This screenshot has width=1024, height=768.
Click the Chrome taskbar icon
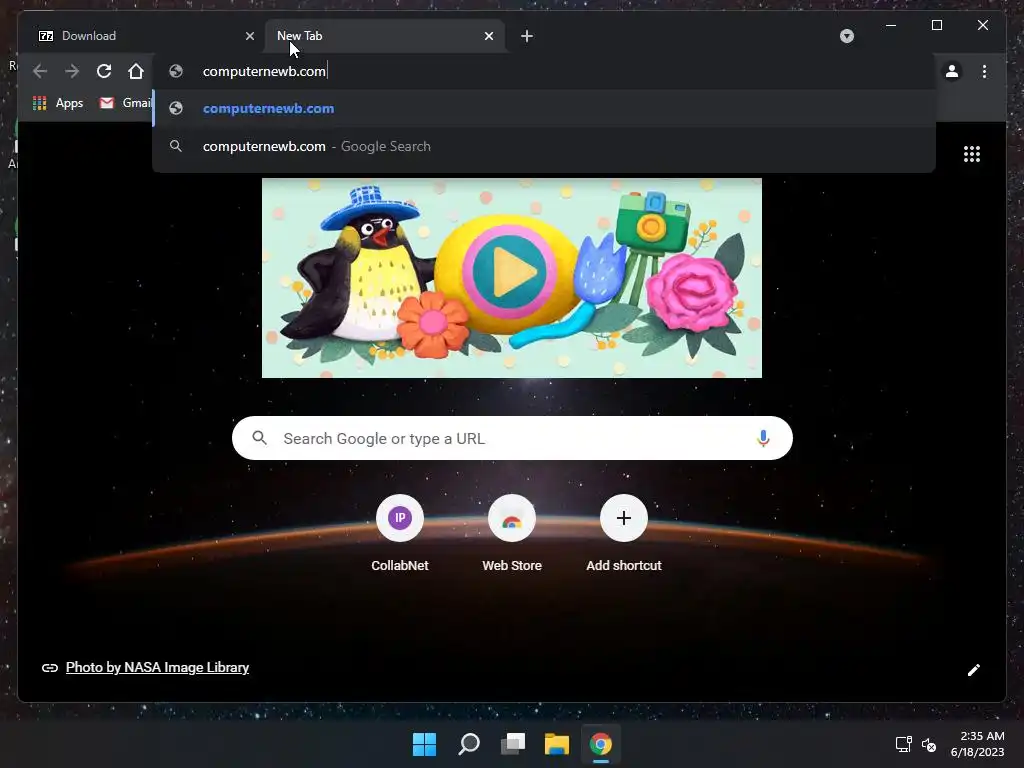[x=601, y=744]
